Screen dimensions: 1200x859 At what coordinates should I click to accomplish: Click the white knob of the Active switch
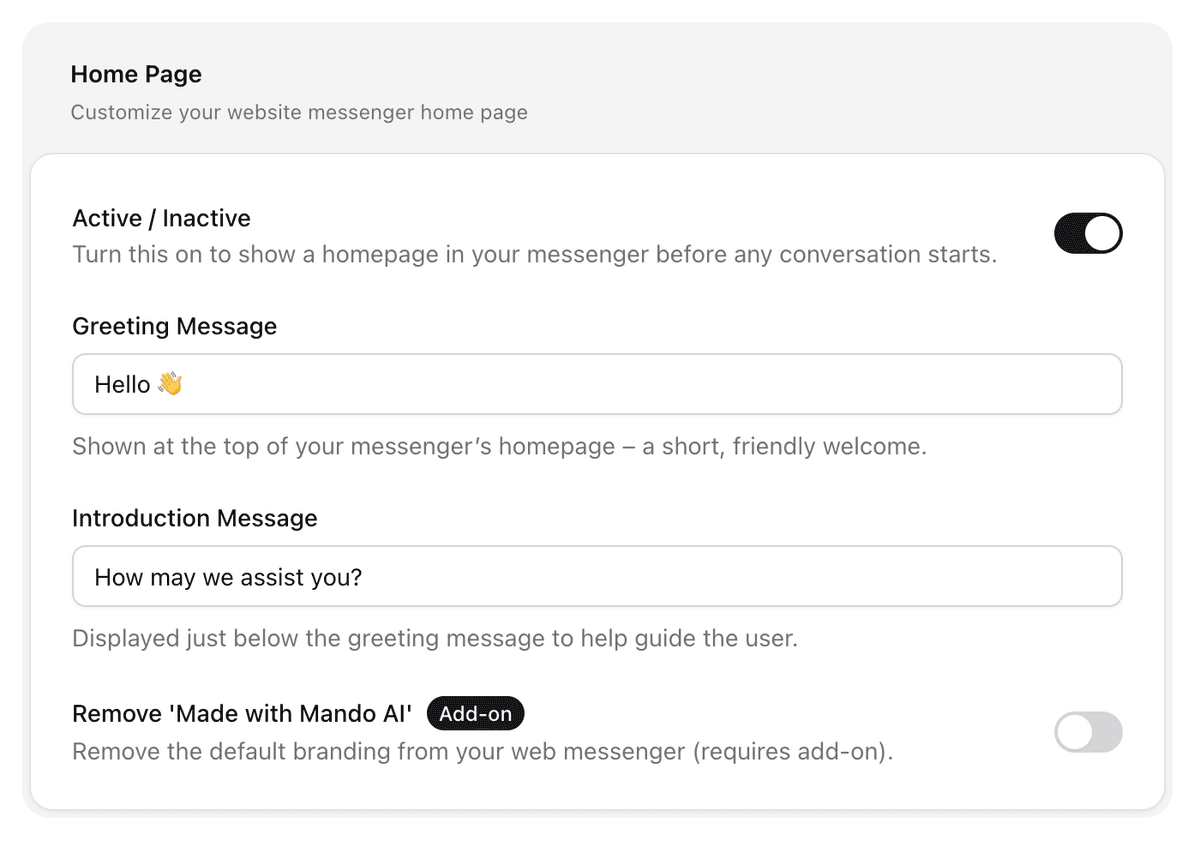[x=1104, y=234]
